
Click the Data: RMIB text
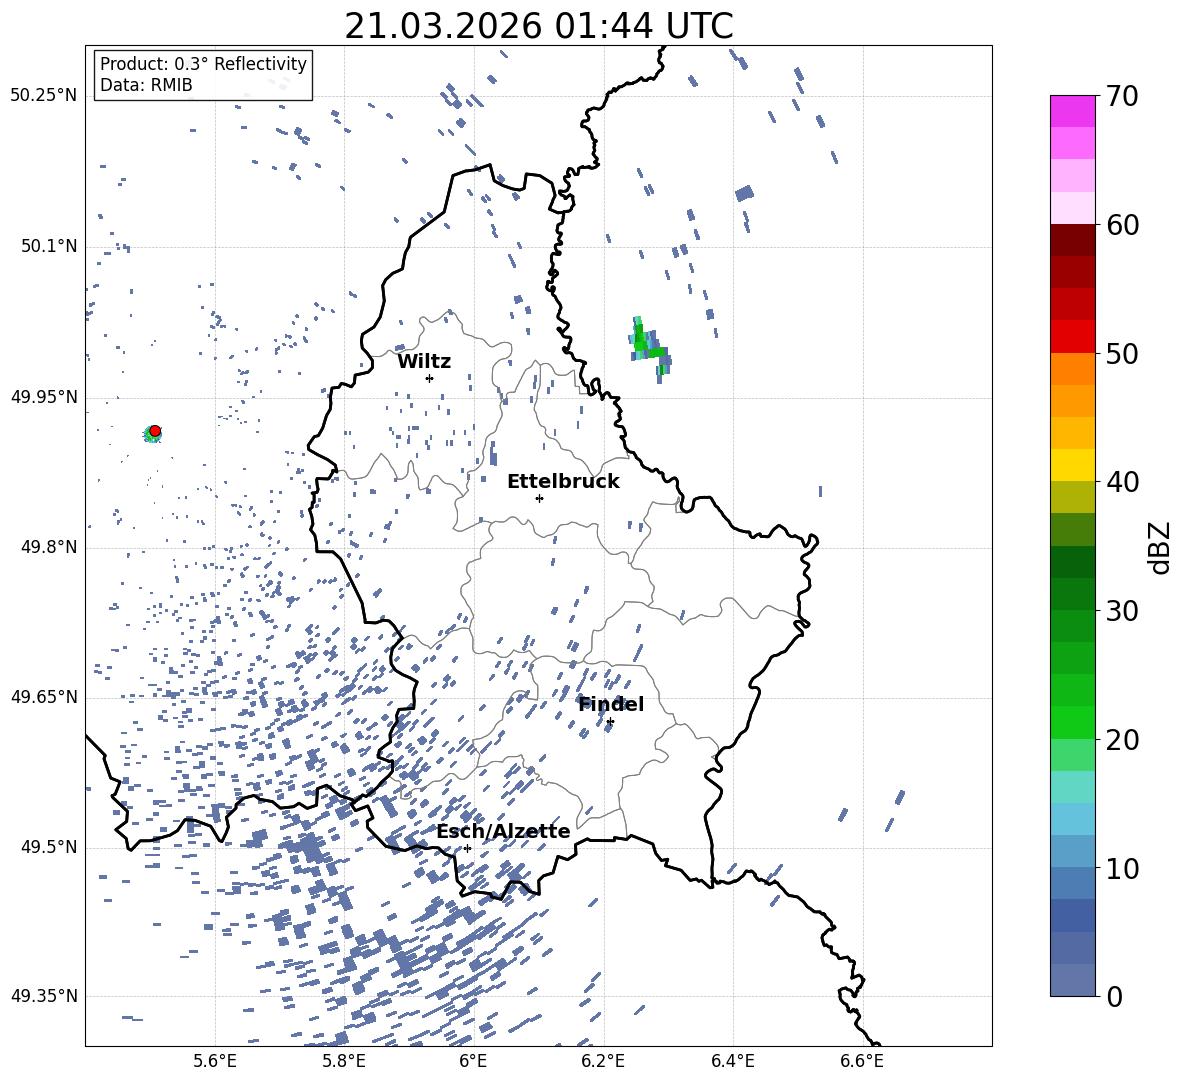tap(146, 86)
